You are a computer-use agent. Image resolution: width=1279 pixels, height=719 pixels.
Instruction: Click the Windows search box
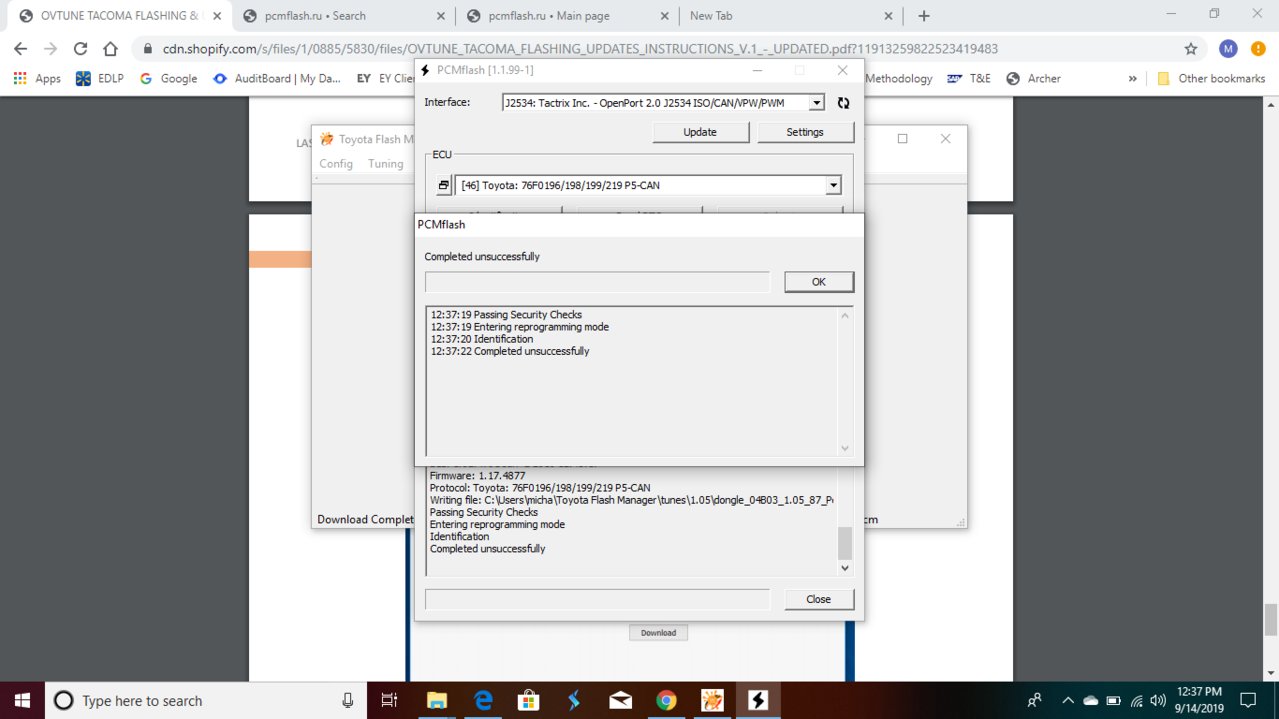coord(206,700)
